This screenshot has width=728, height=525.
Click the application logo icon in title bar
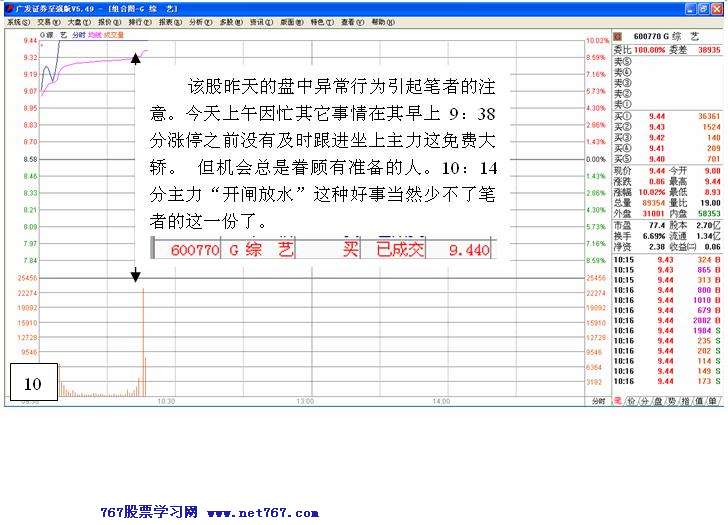[x=9, y=8]
